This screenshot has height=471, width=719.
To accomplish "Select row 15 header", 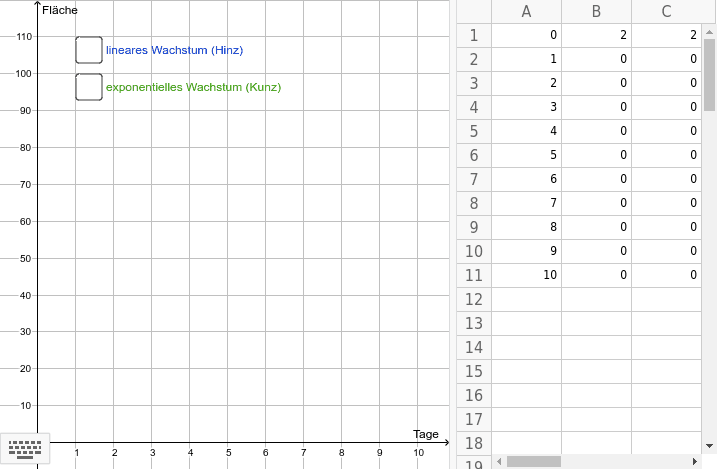I will tap(474, 371).
